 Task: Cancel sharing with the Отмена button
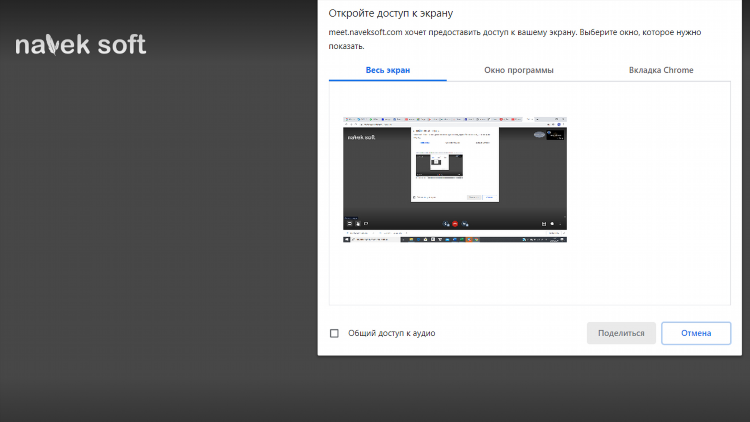(696, 333)
